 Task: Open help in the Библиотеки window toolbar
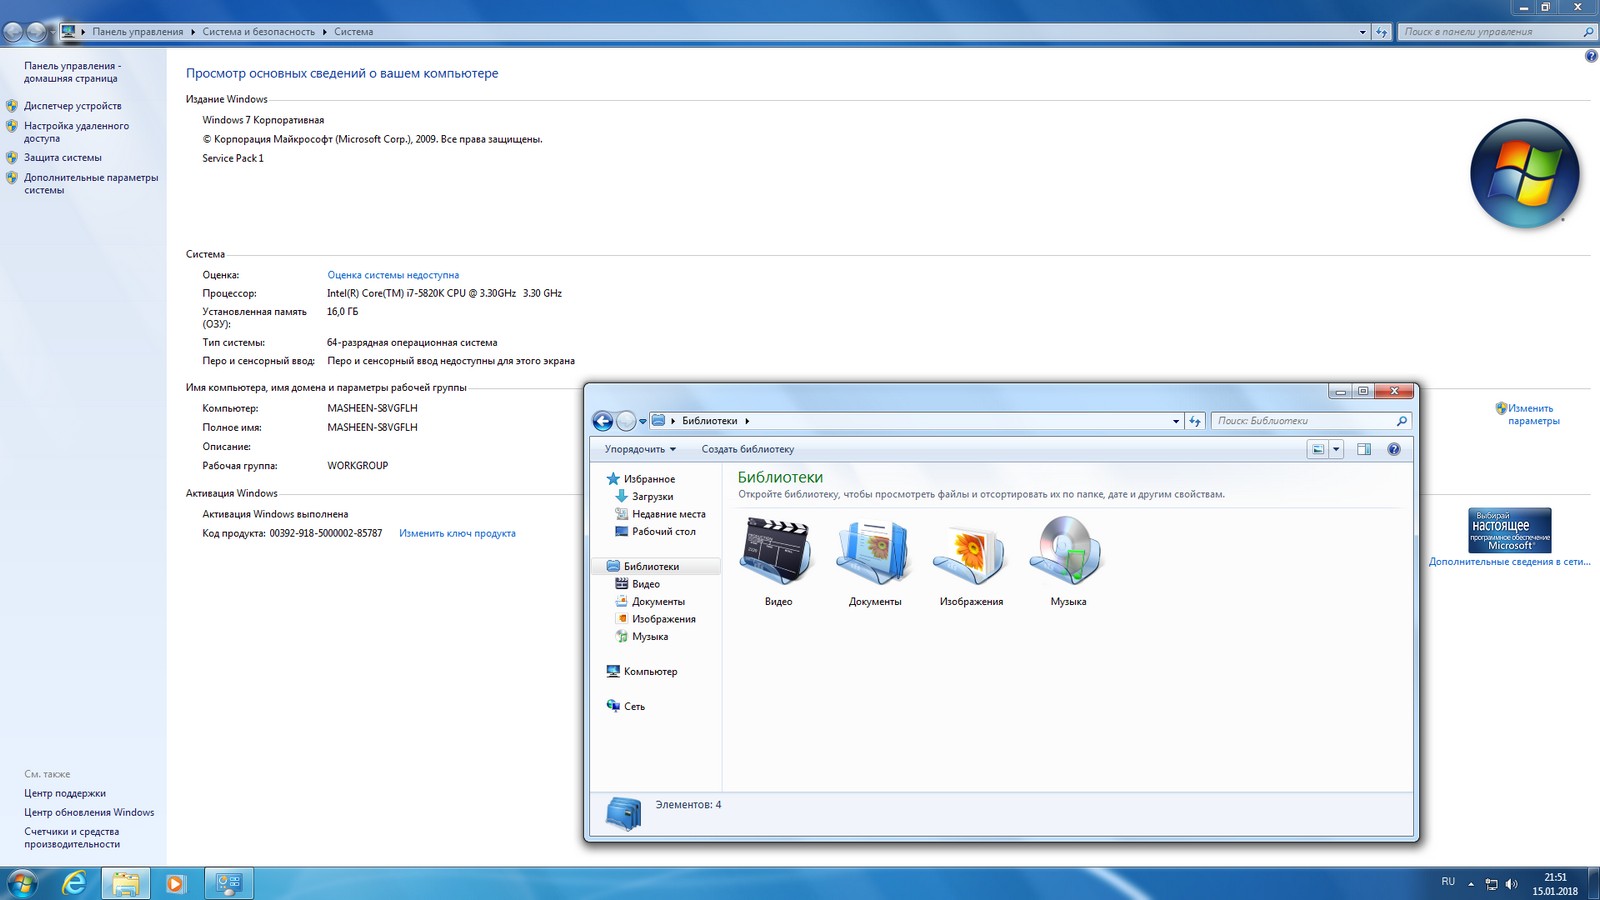[1394, 449]
